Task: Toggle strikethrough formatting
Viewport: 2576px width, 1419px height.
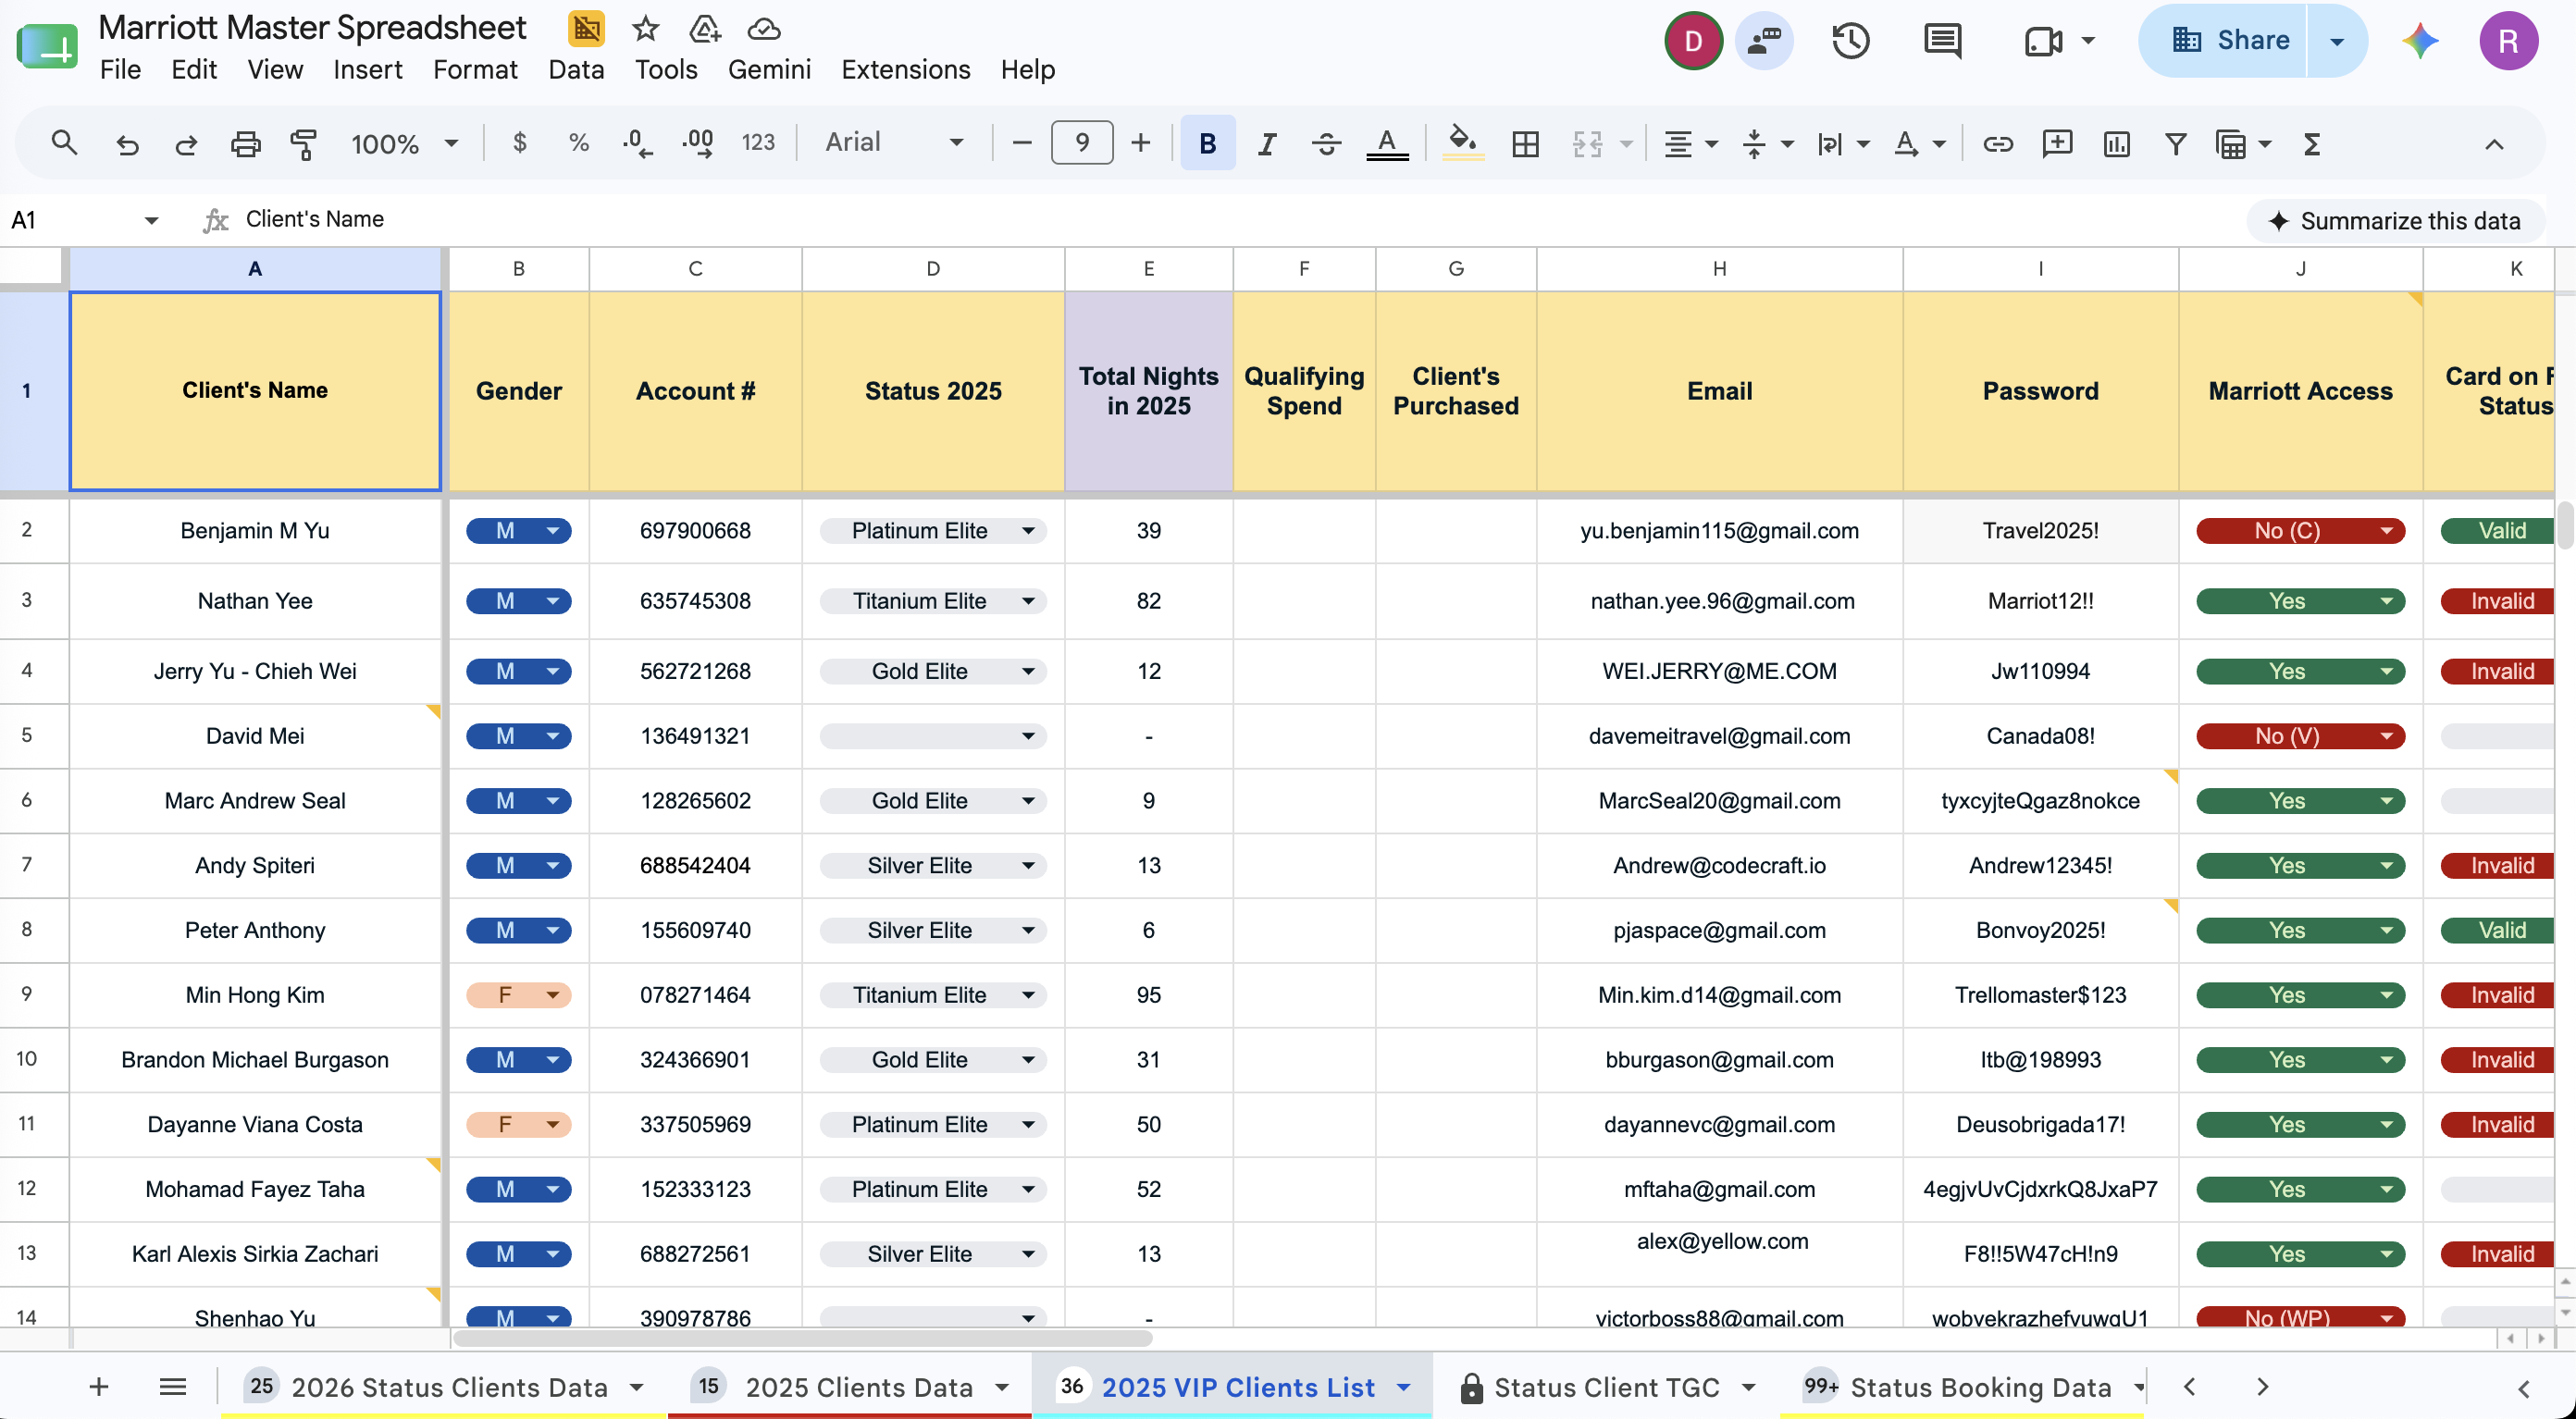Action: pos(1326,144)
